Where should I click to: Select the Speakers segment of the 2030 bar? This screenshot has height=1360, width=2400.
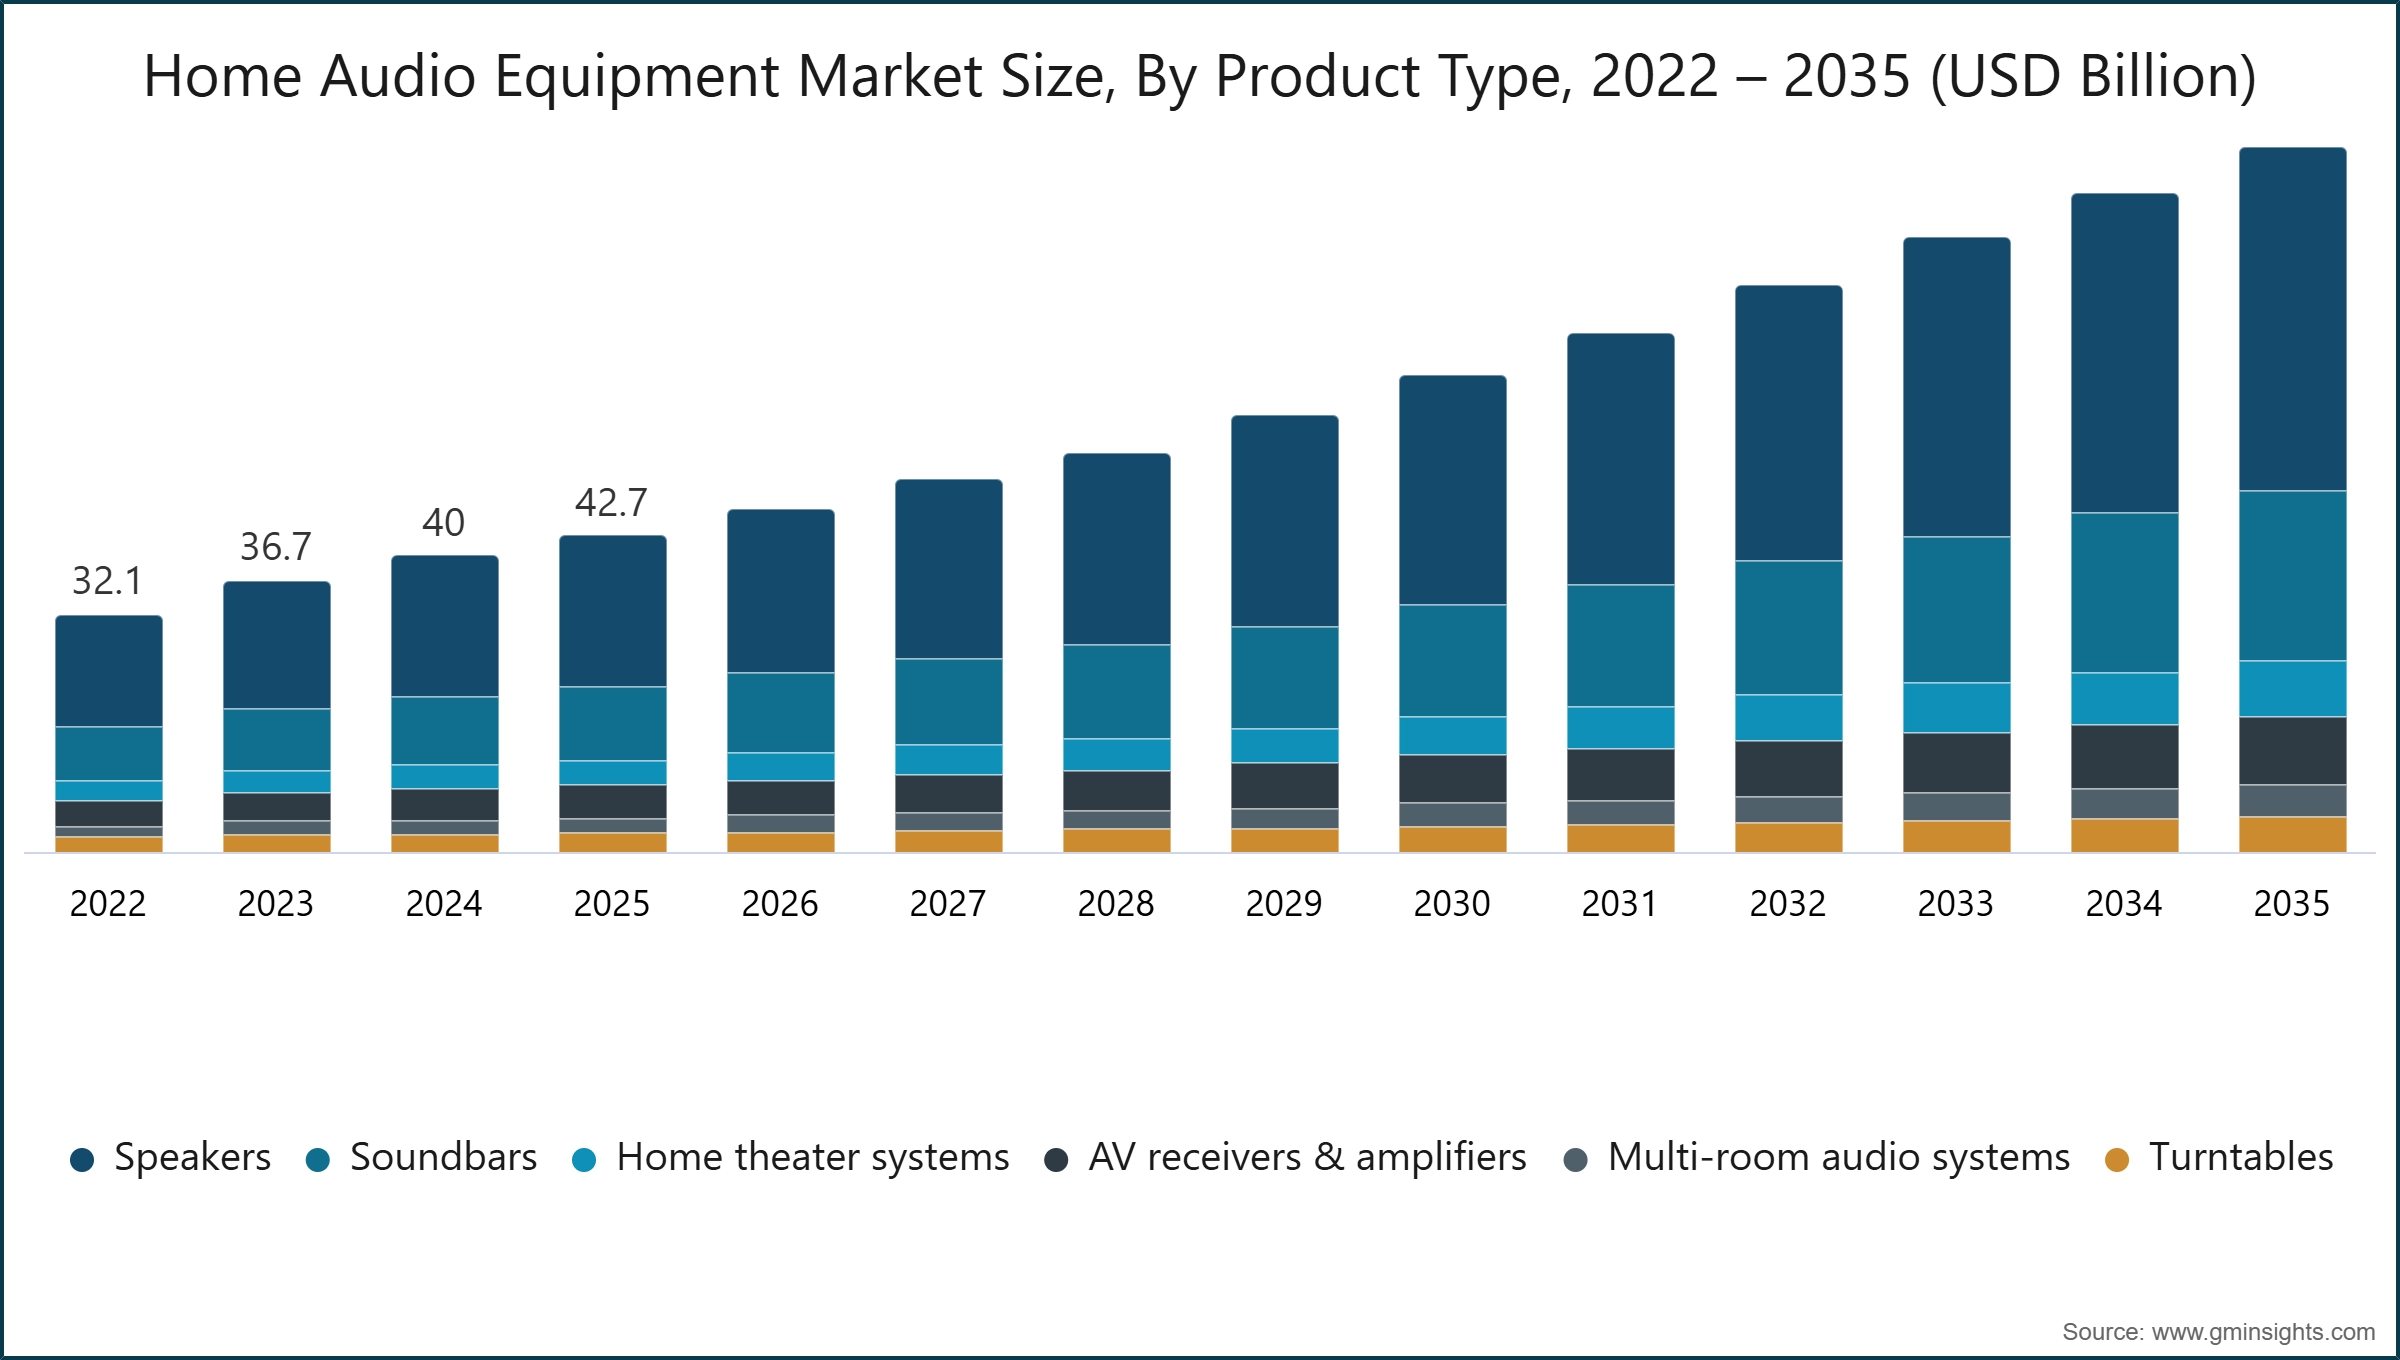coord(1453,490)
